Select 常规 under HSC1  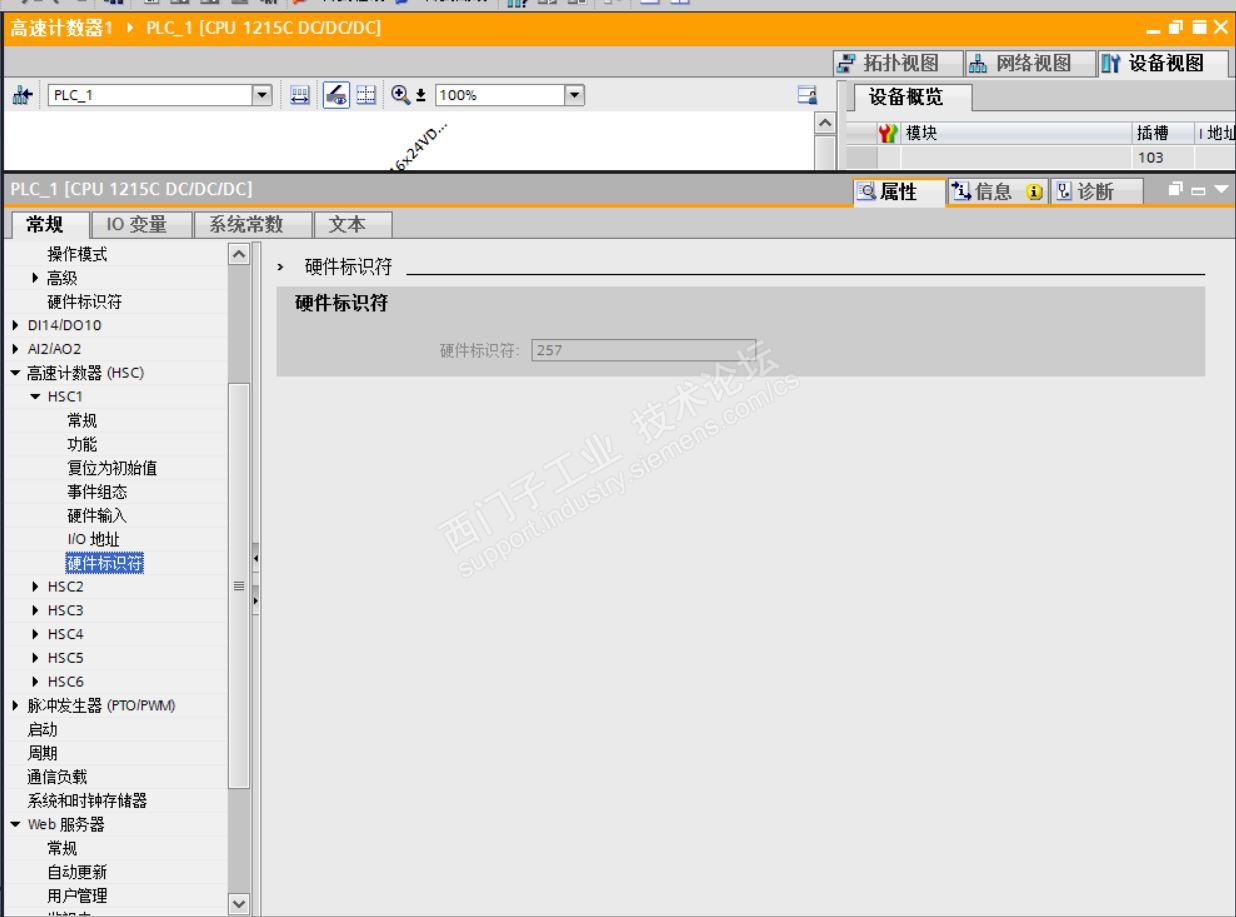pos(82,420)
